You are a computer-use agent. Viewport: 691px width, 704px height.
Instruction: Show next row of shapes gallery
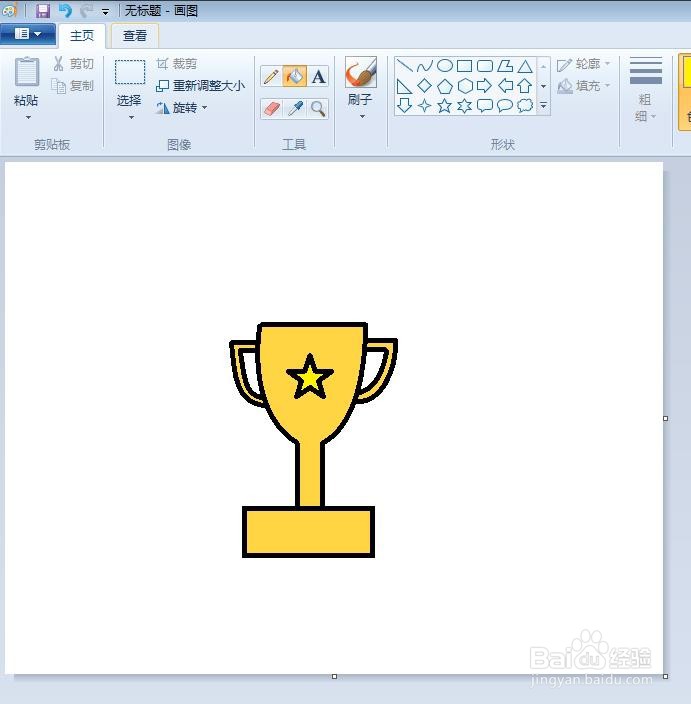point(544,86)
